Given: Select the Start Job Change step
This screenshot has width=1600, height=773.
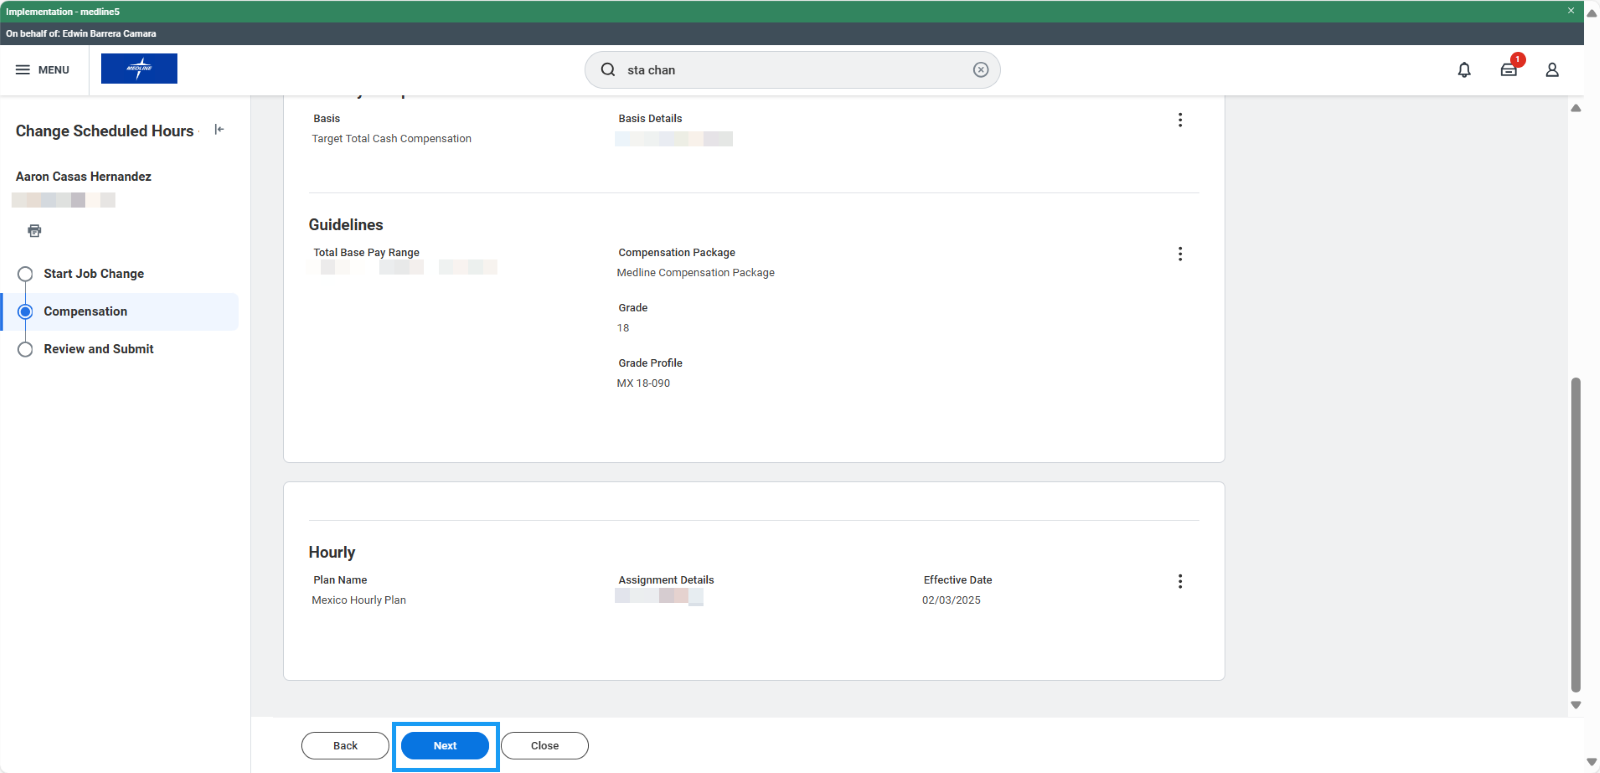Looking at the screenshot, I should point(93,274).
